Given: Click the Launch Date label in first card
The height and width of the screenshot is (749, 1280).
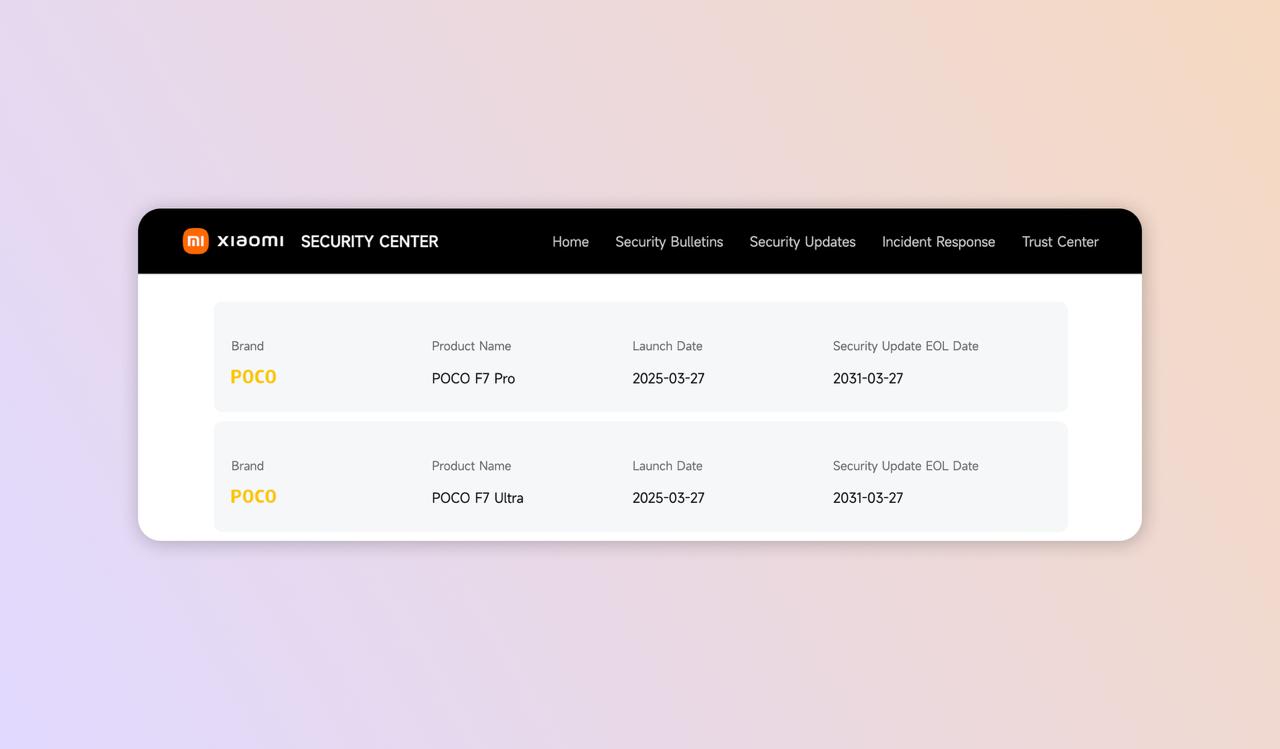Looking at the screenshot, I should pyautogui.click(x=667, y=346).
